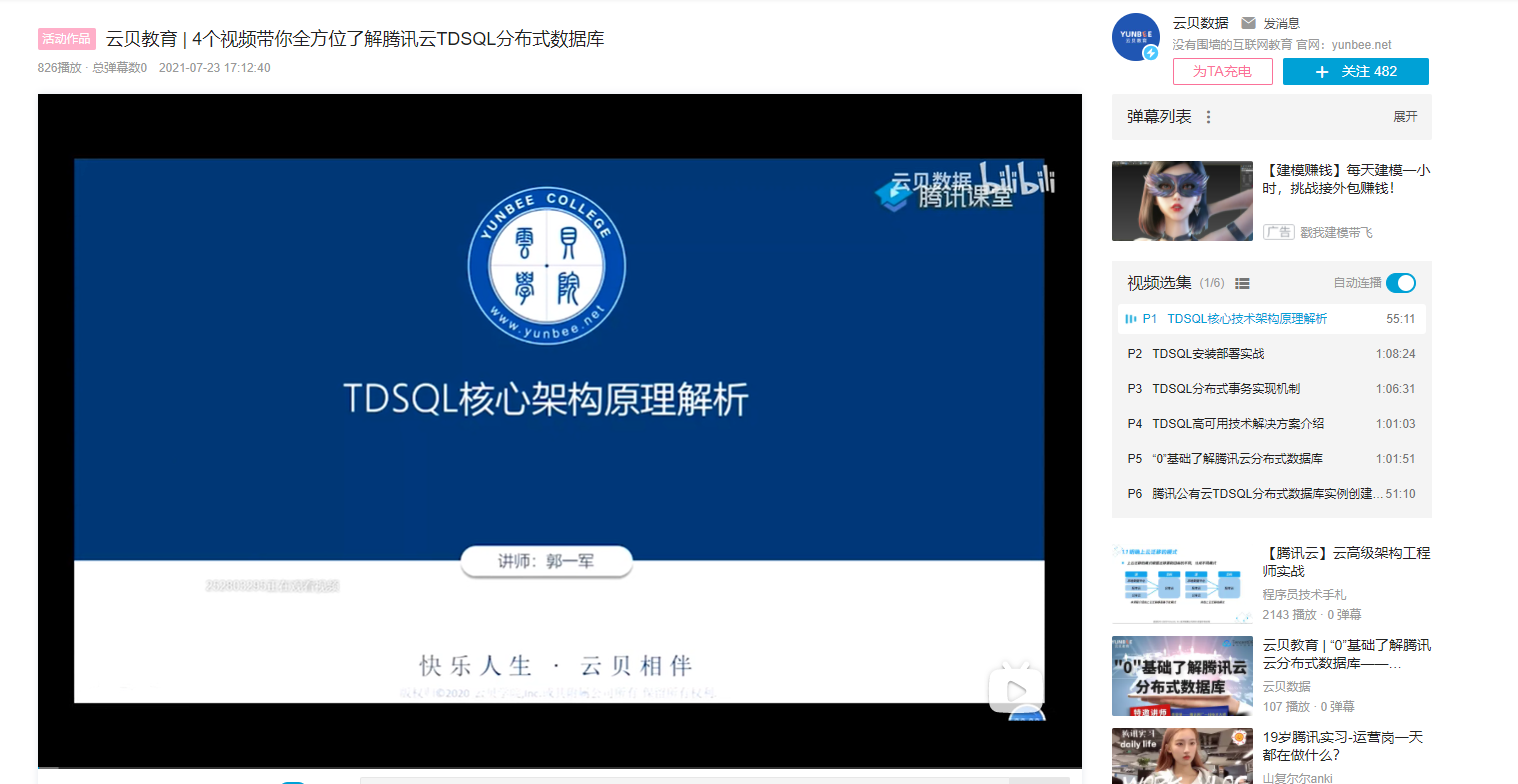Viewport: 1518px width, 784px height.
Task: Click the 视频选集 playlist heading
Action: point(1159,283)
